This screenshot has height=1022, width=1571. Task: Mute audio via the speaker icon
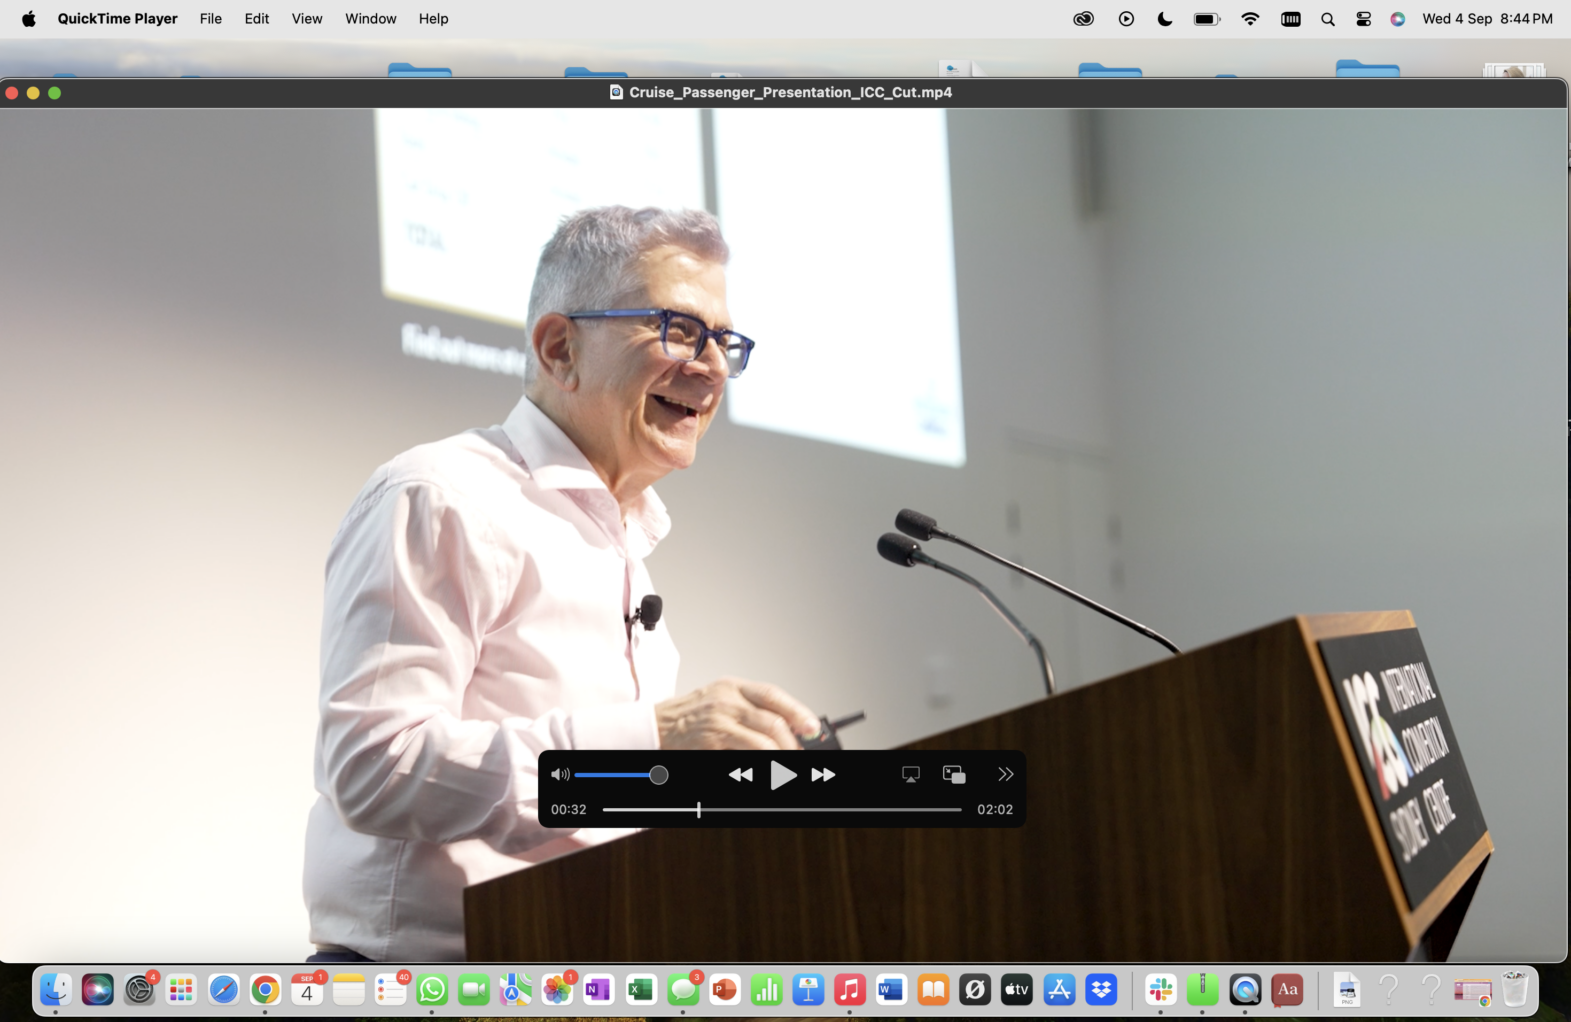pos(560,775)
